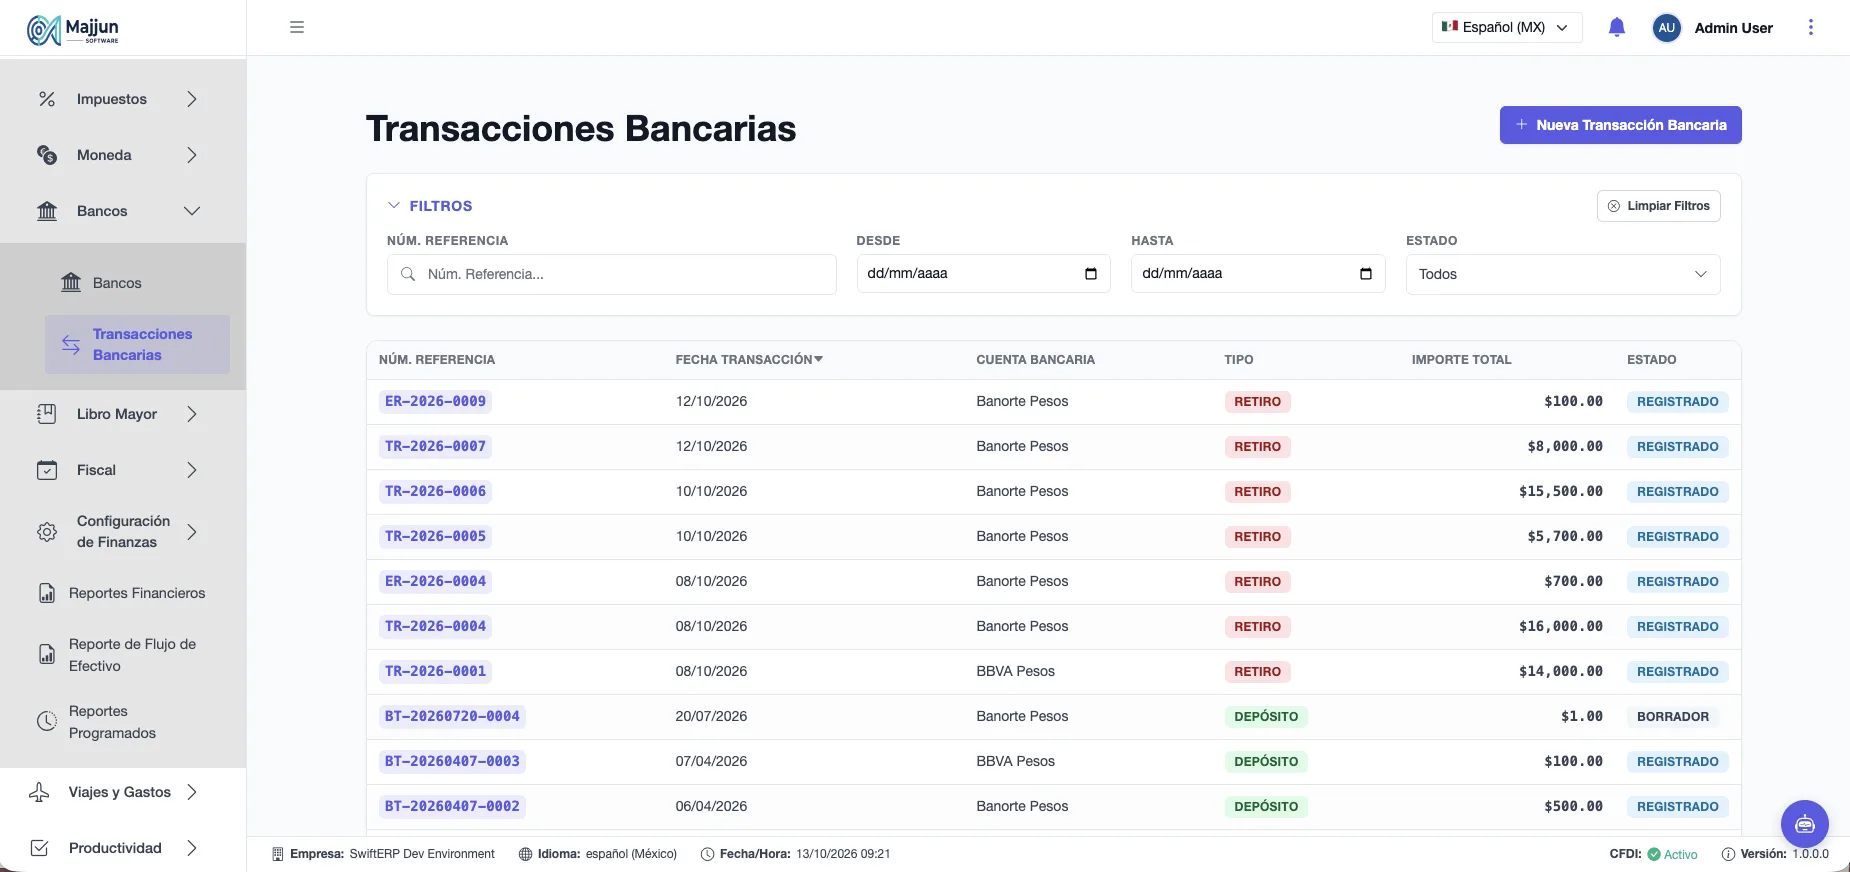Click the Reportes Financieros document icon

47,593
